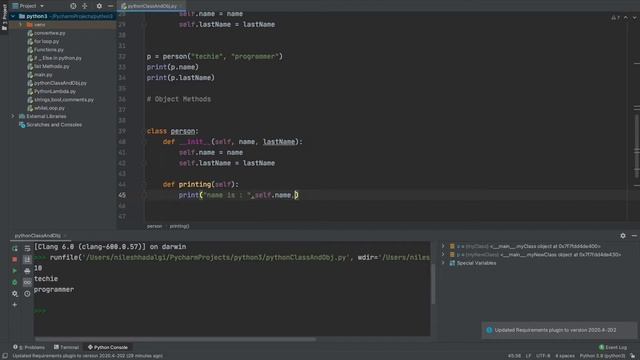
Task: Place cursor on line 36 '# Object Methods'
Action: 179,99
